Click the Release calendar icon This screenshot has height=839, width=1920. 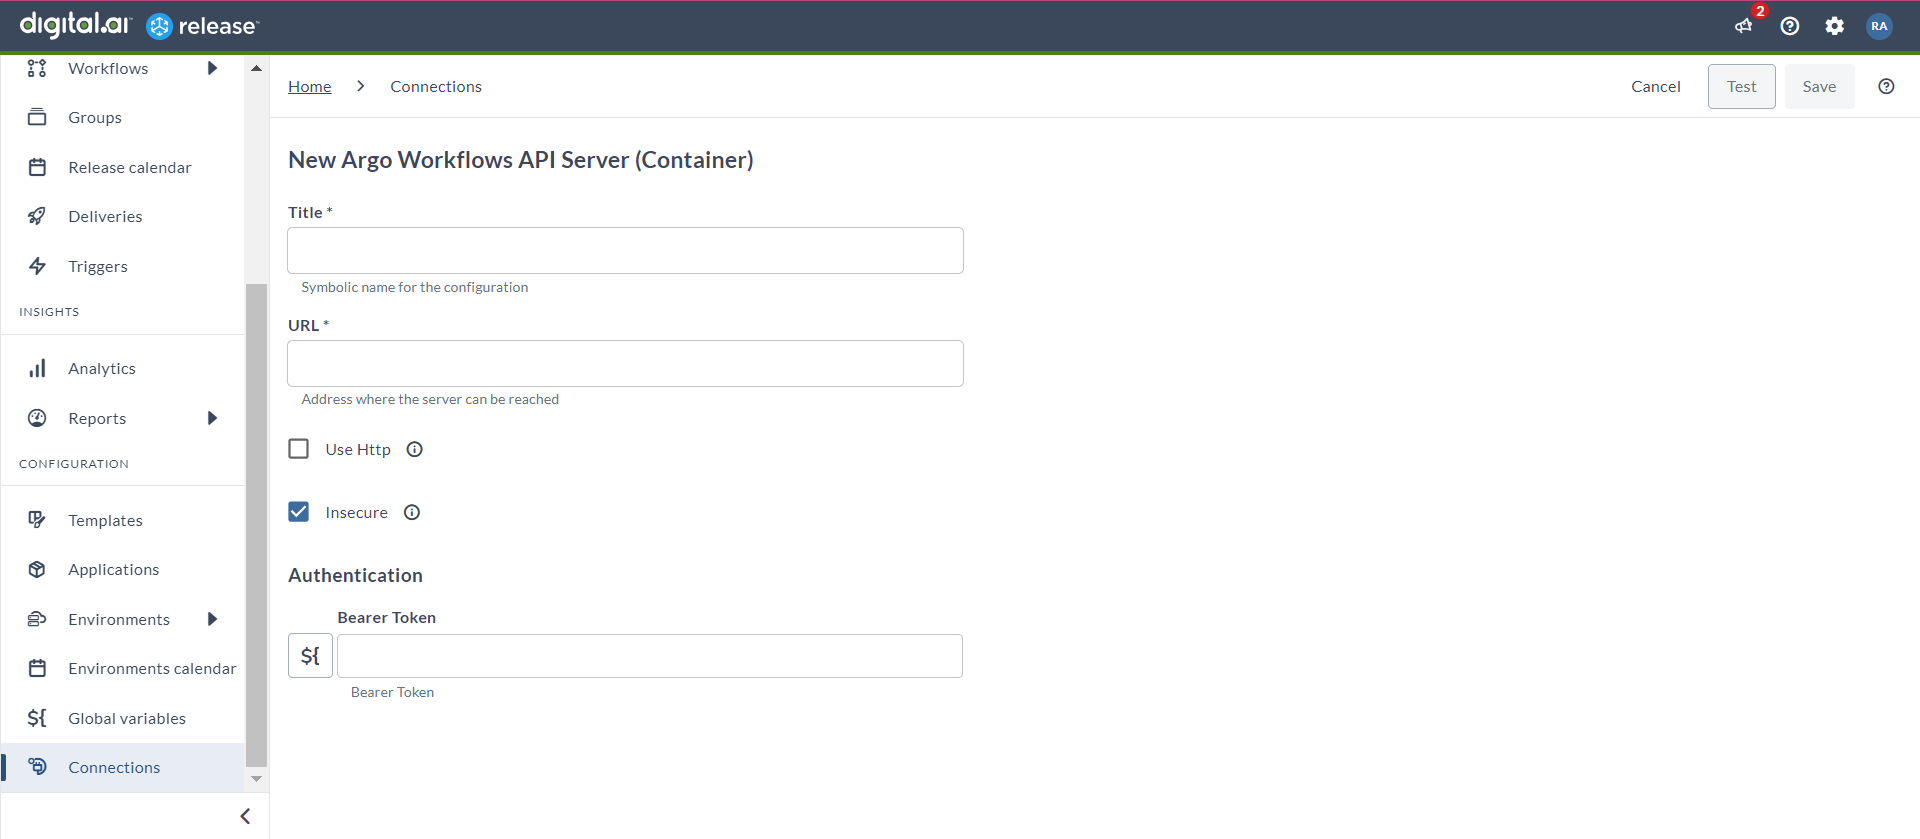coord(37,167)
